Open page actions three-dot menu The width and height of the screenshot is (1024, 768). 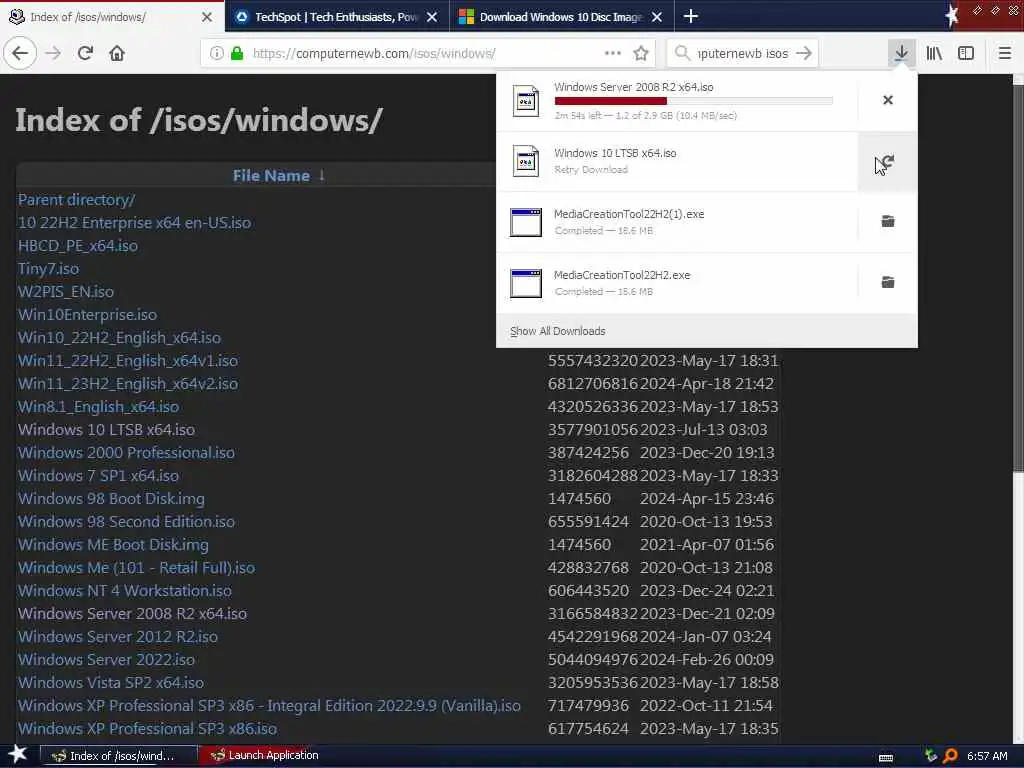tap(613, 53)
